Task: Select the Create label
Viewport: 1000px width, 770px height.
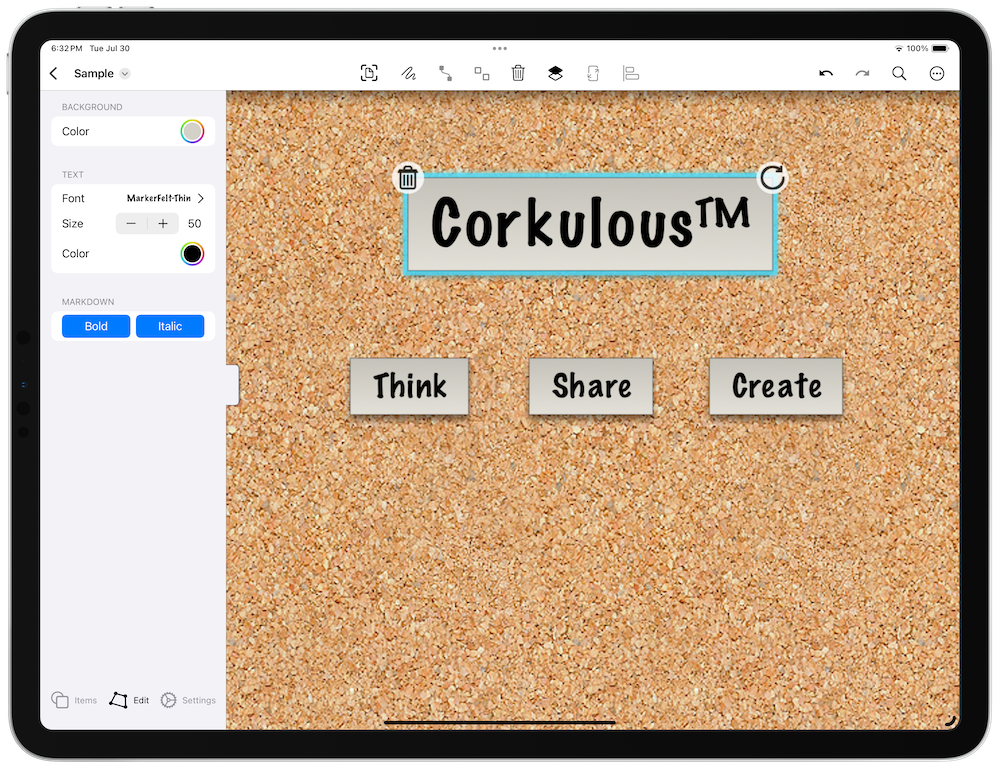Action: point(776,387)
